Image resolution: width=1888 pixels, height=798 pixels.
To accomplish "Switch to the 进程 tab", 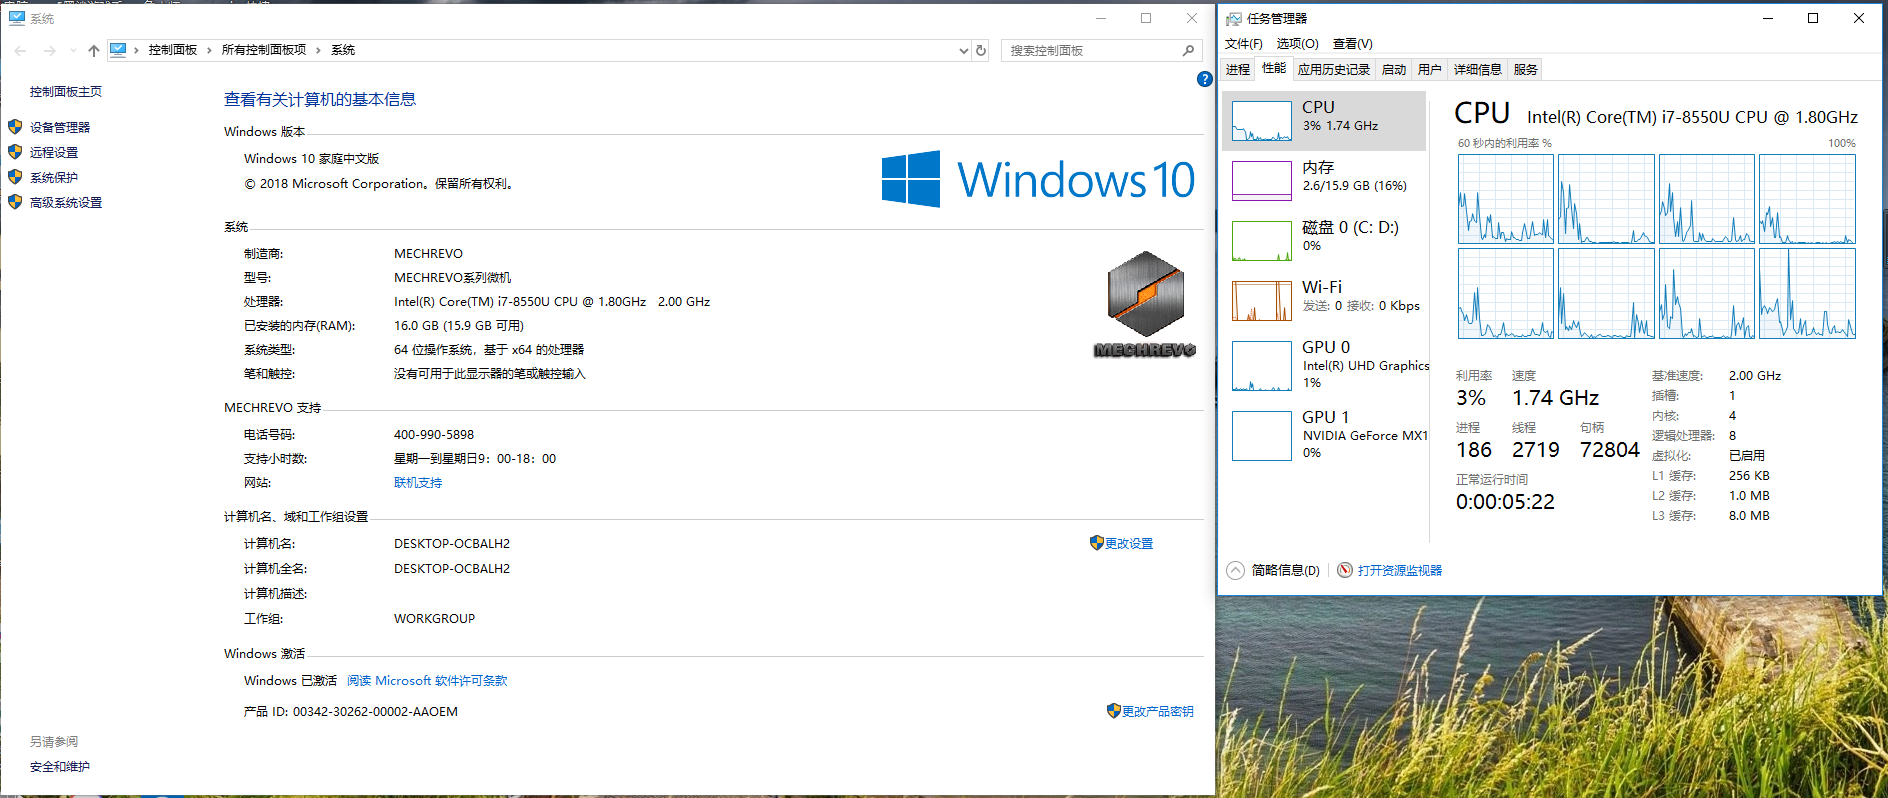I will (1238, 69).
